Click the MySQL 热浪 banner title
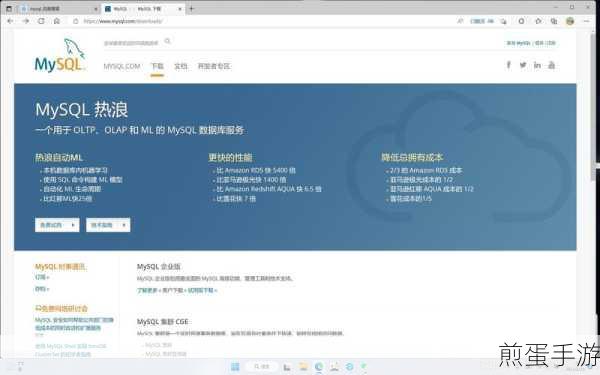600x375 pixels. [82, 110]
